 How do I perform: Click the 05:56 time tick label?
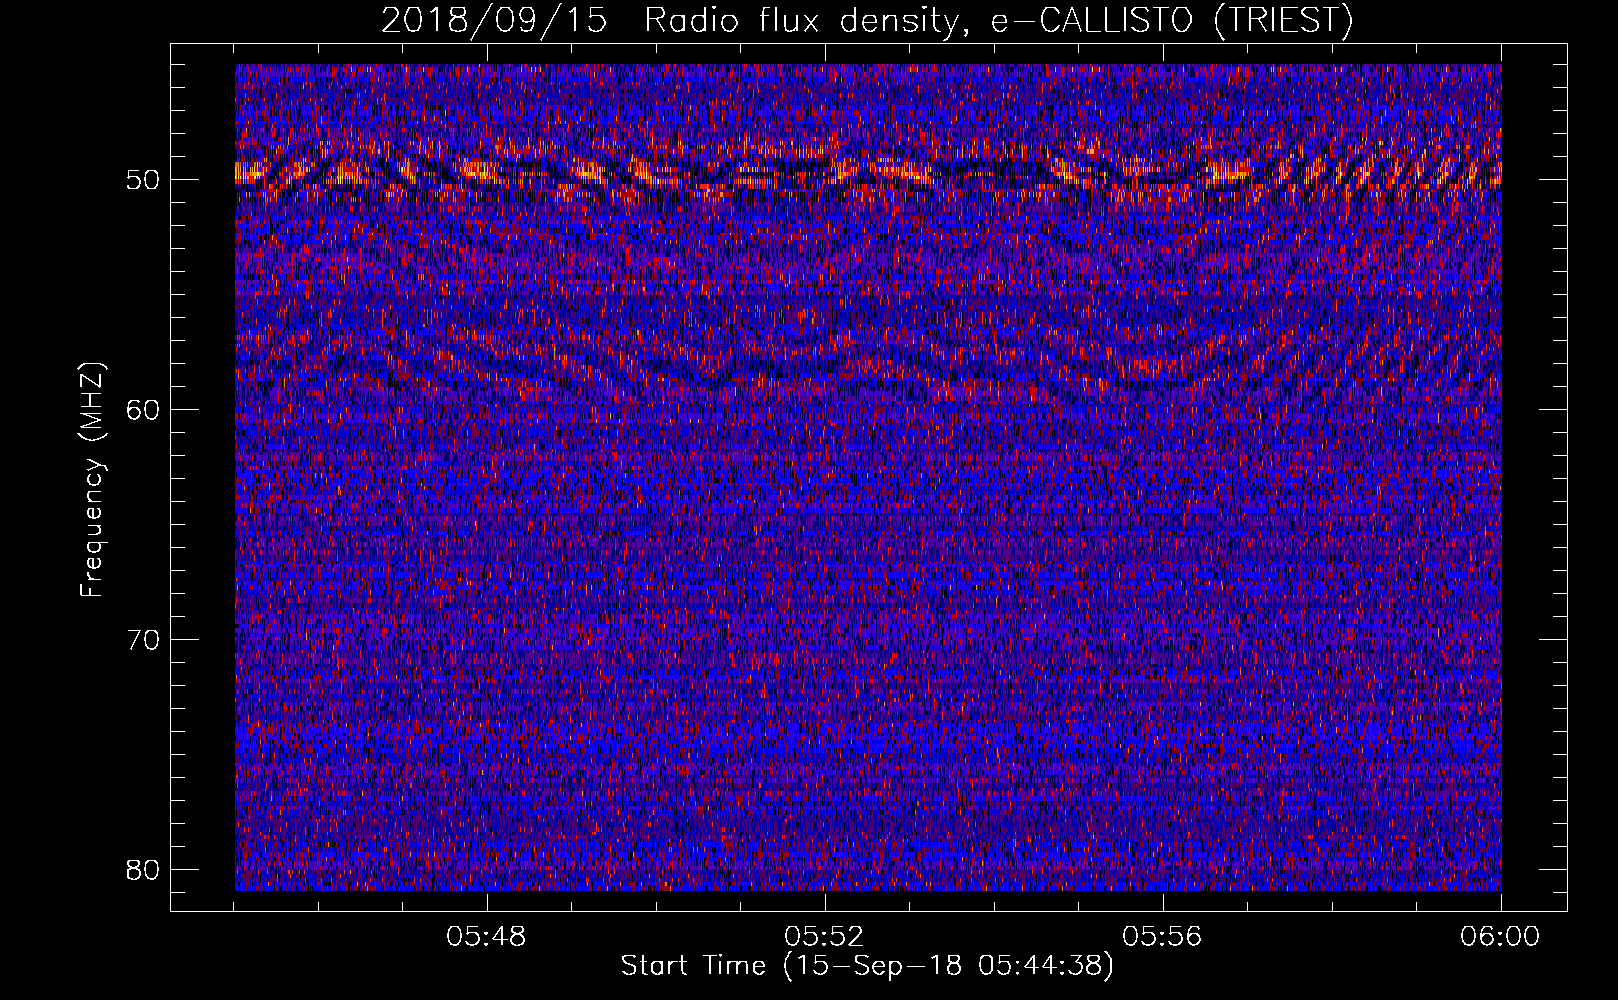1162,937
